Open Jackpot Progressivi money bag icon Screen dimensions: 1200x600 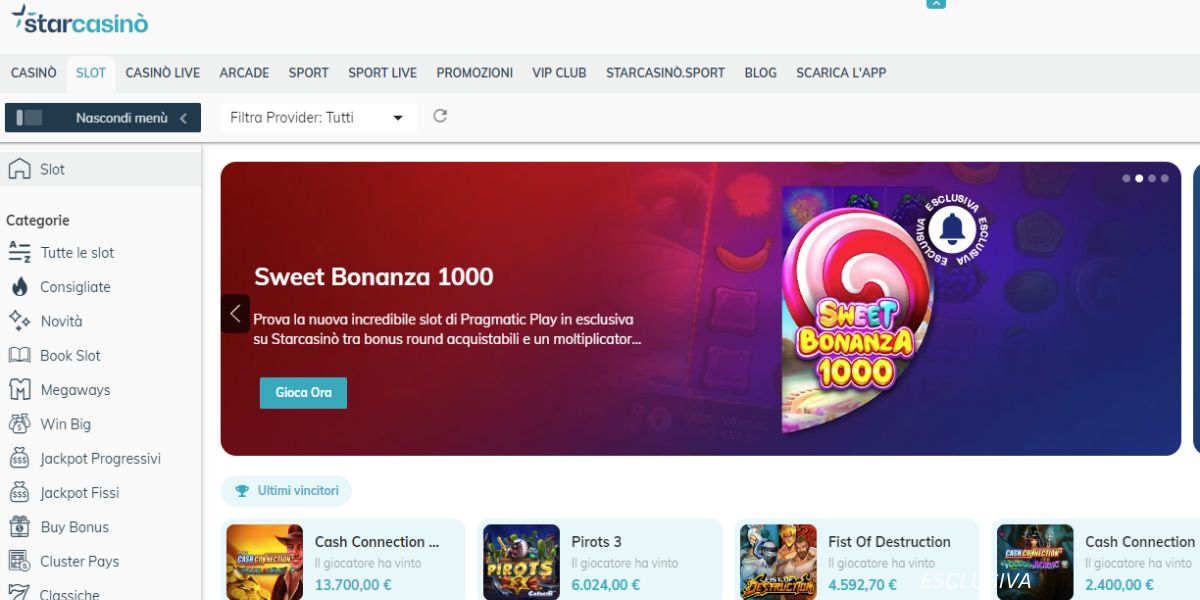(x=19, y=458)
